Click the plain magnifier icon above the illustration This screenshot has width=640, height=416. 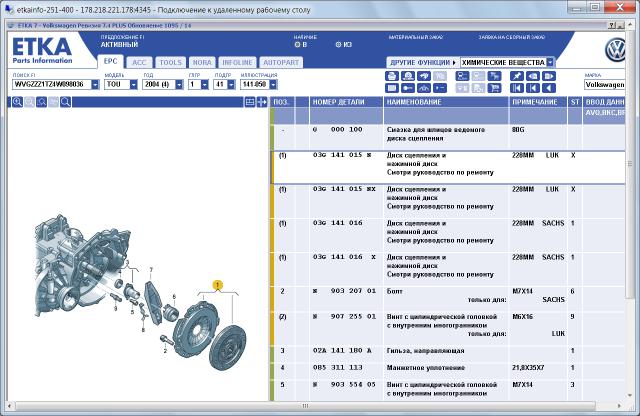[x=65, y=102]
